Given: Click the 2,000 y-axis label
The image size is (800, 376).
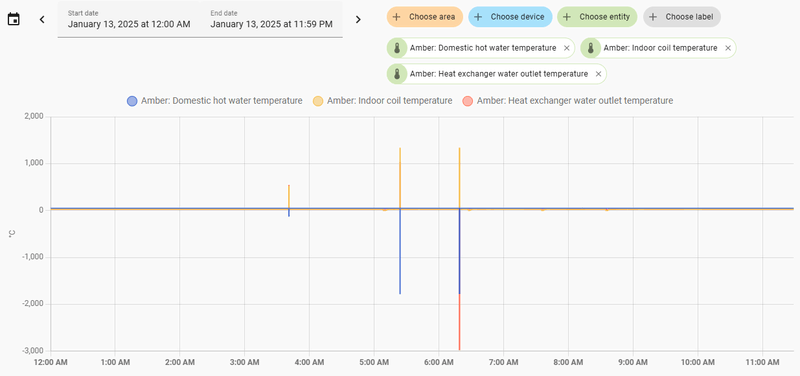Looking at the screenshot, I should pos(35,117).
